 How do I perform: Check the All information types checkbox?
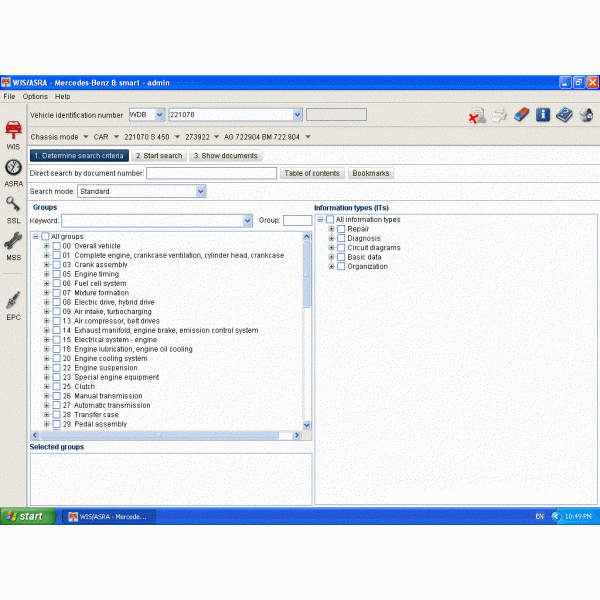330,220
